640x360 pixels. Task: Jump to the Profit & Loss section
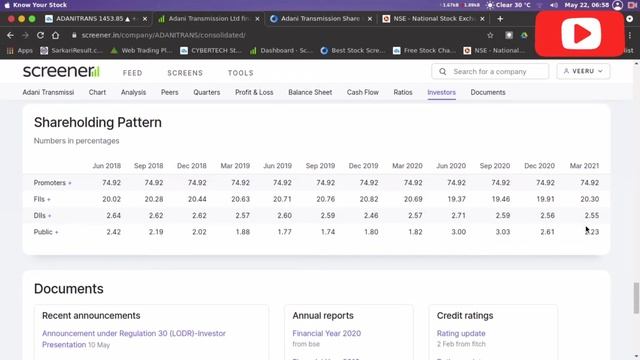254,92
